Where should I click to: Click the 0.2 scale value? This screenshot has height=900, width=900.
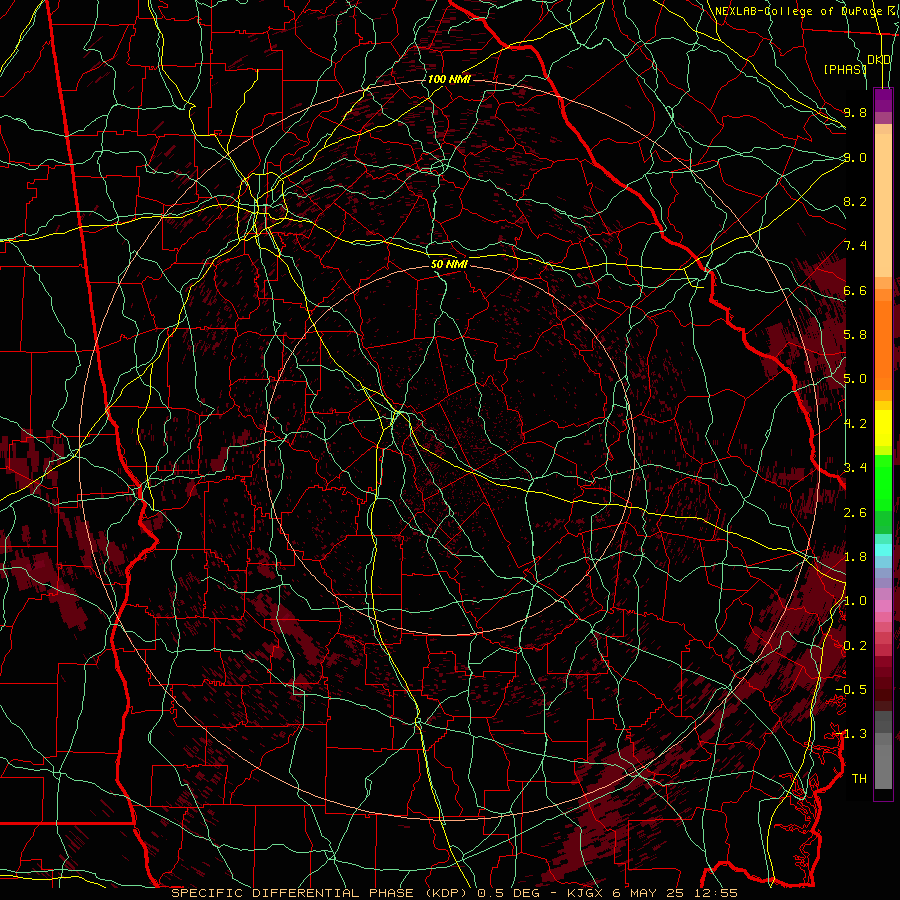(x=855, y=646)
